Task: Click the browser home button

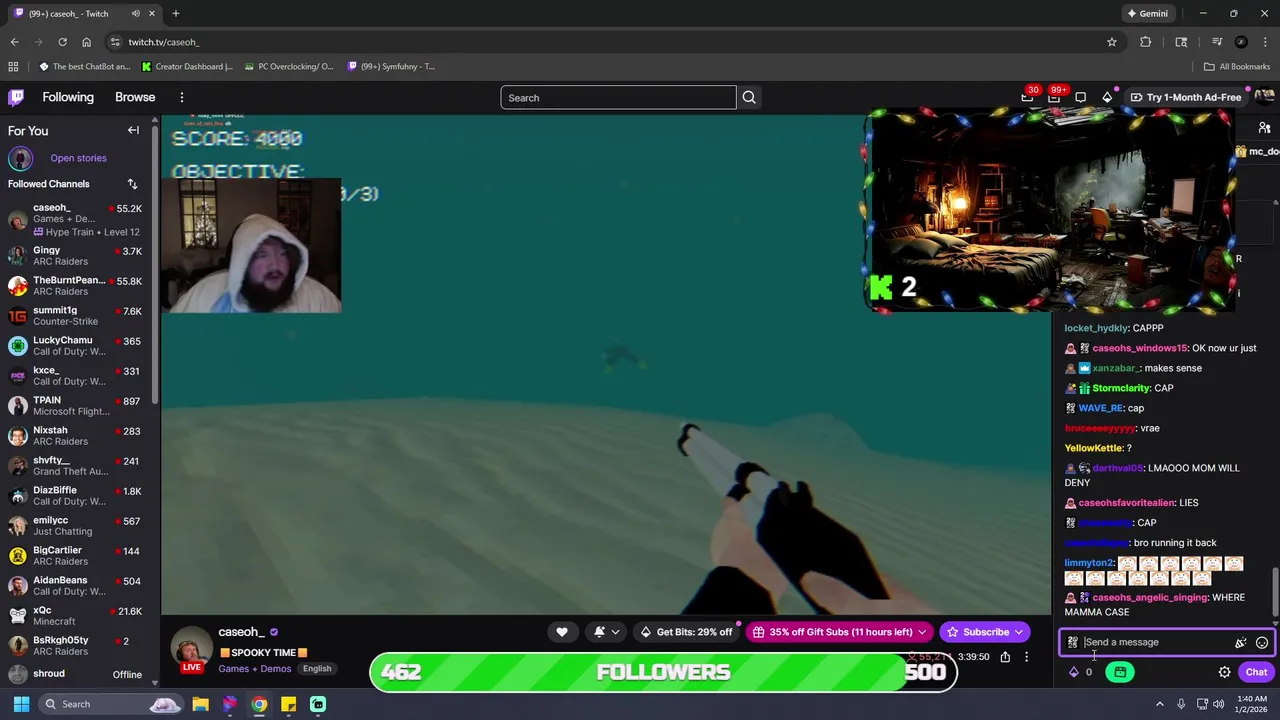Action: point(87,42)
